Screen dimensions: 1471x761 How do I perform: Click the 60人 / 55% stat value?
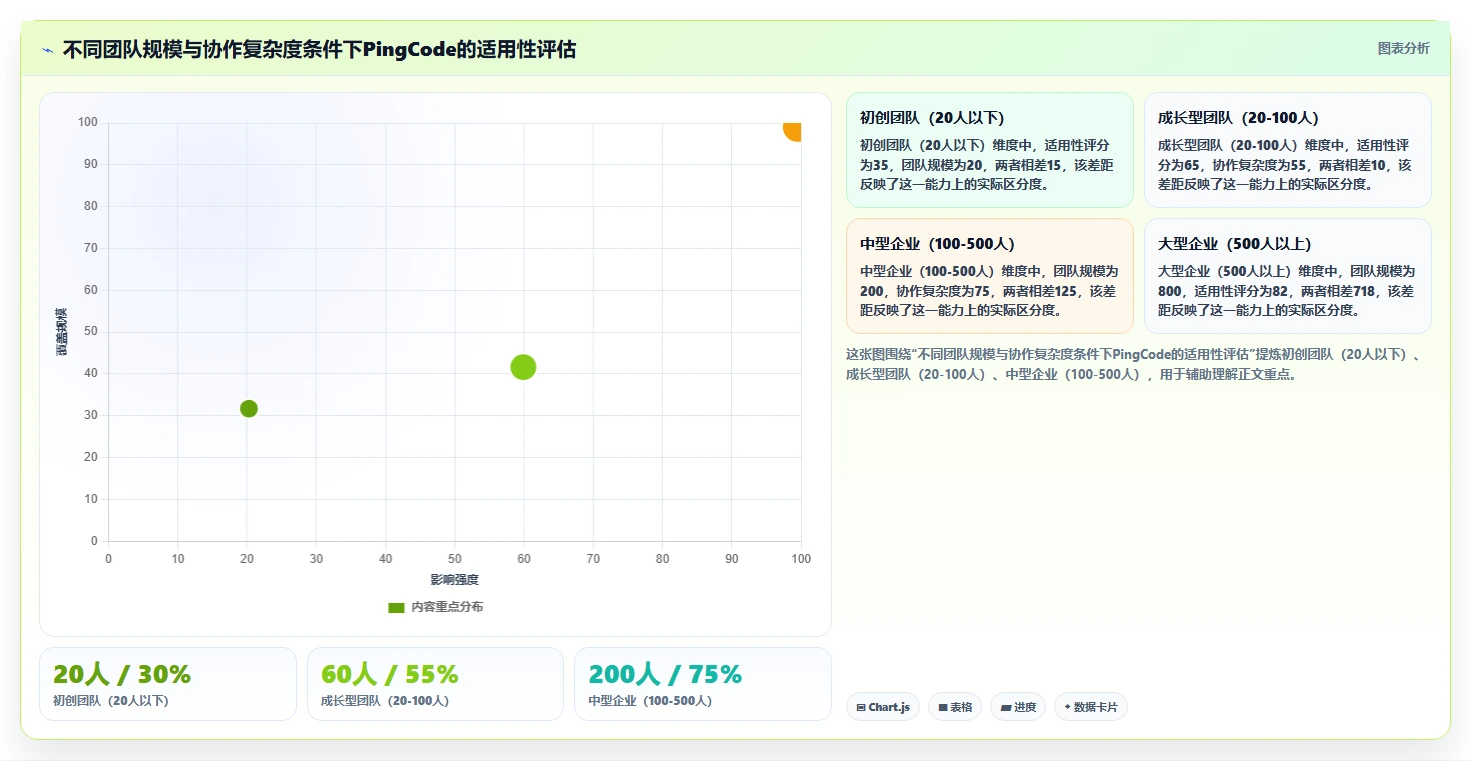click(x=390, y=674)
